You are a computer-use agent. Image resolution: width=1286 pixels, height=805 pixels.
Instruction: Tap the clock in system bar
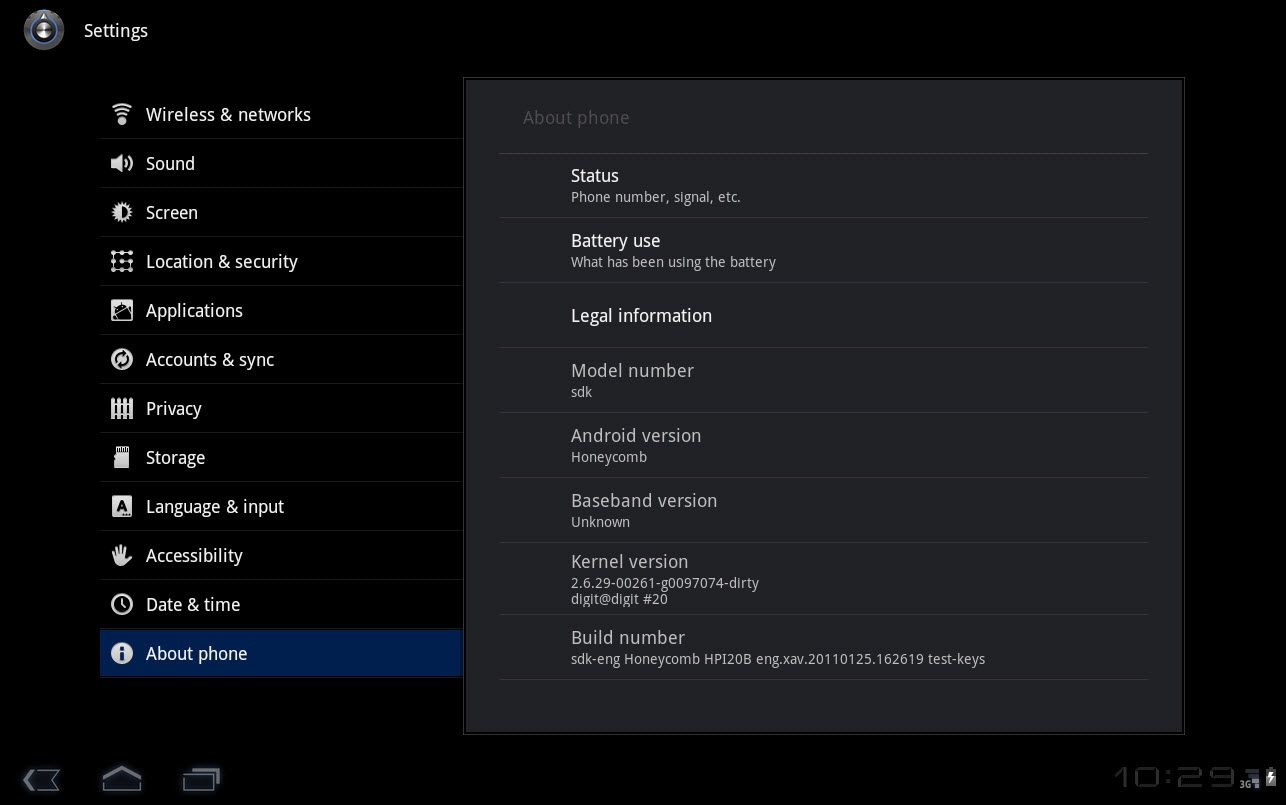1174,778
